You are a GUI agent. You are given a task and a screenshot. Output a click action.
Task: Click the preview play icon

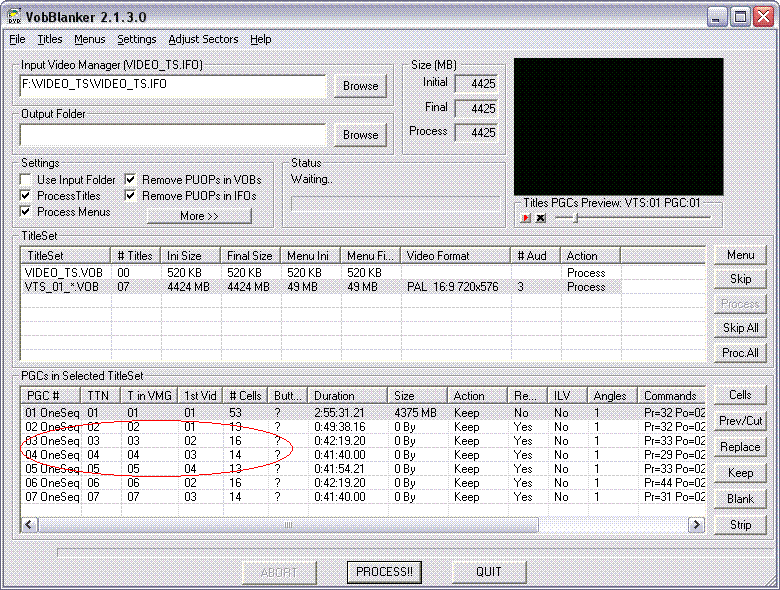click(x=525, y=218)
